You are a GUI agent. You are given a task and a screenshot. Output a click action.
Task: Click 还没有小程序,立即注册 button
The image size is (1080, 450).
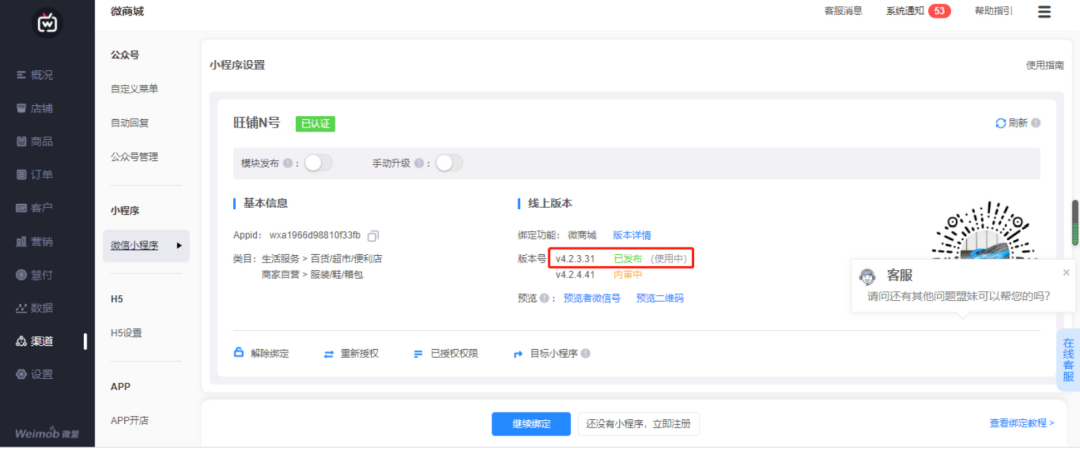click(x=638, y=424)
